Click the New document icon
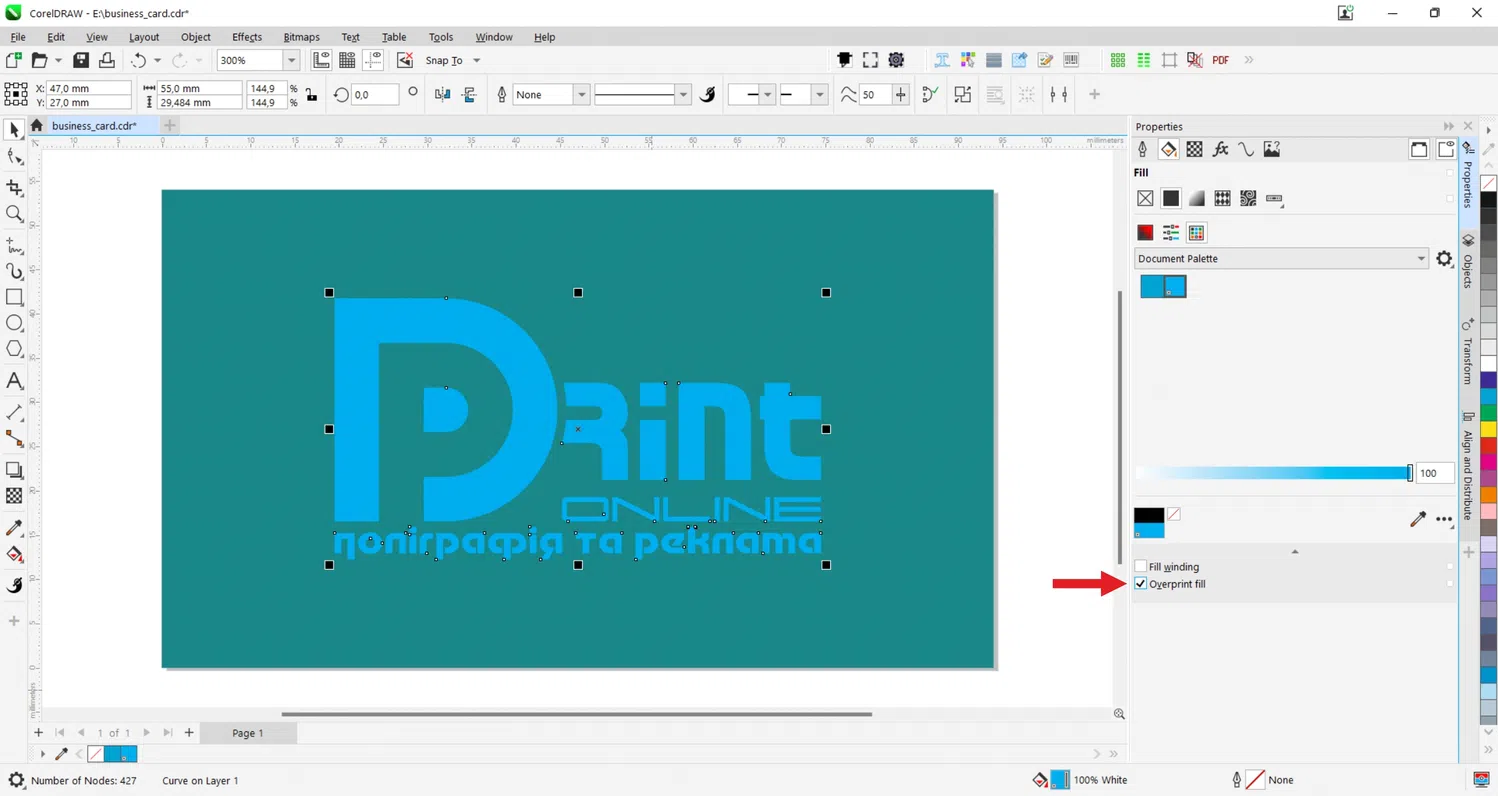 (x=14, y=60)
